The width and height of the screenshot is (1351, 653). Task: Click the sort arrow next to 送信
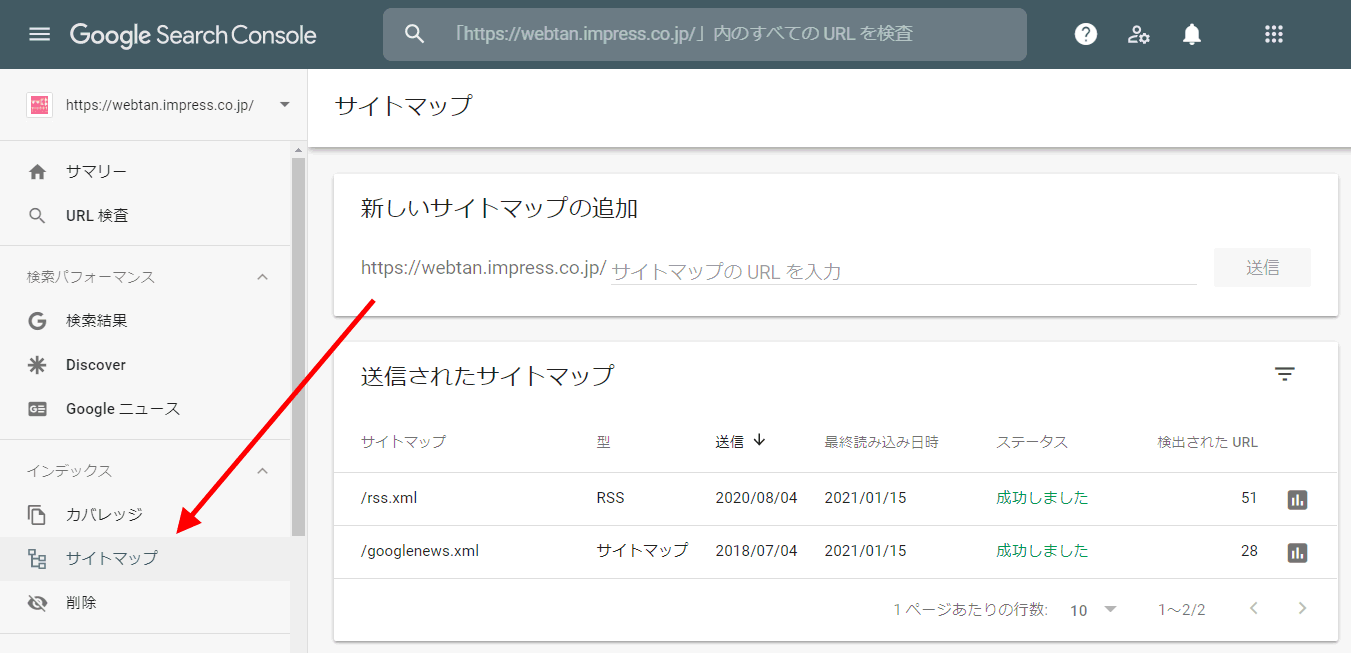(759, 440)
